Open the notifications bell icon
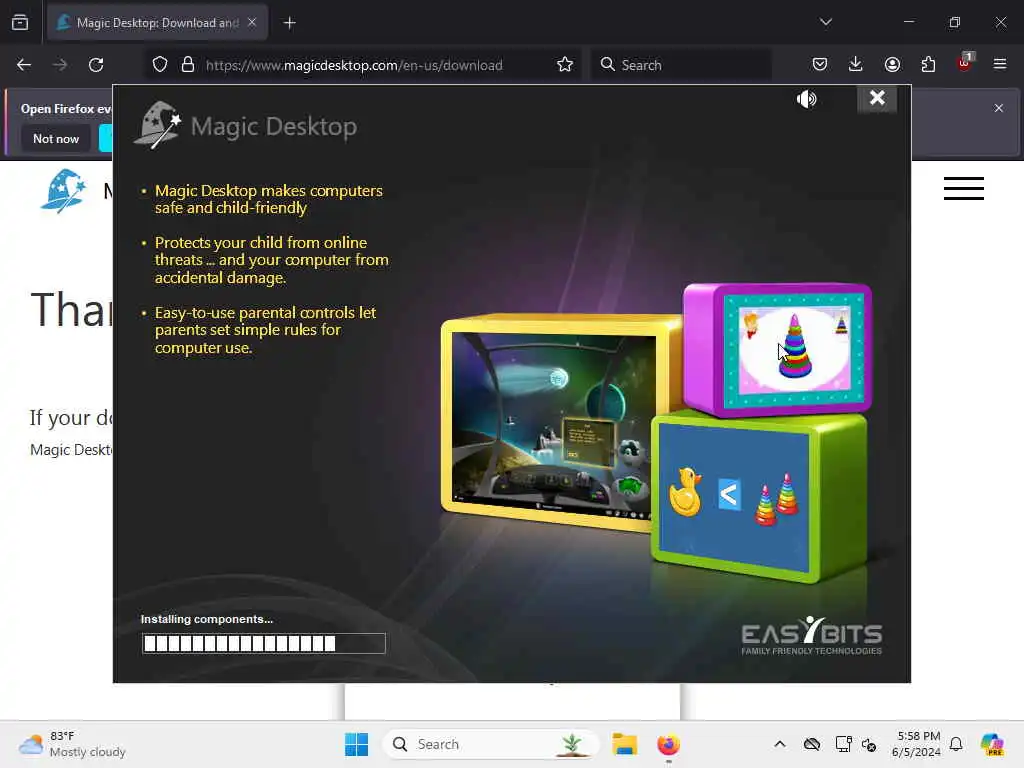 [956, 744]
